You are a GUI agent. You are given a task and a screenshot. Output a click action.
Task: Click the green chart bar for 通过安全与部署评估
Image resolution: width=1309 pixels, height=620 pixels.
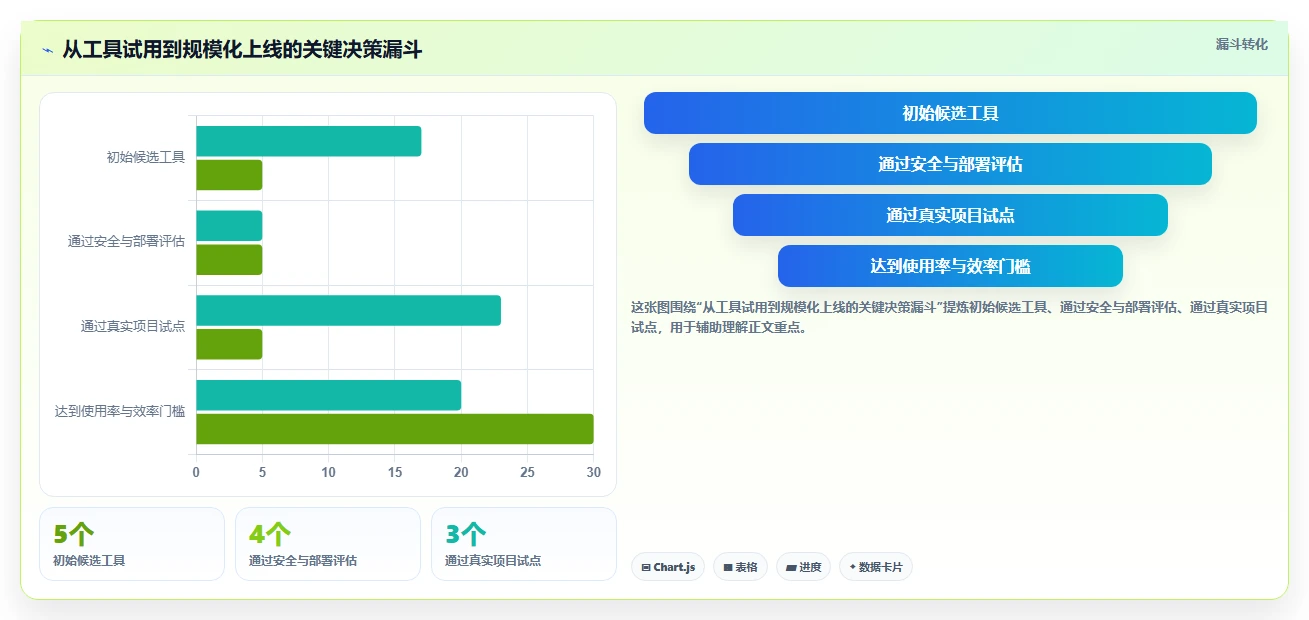[229, 259]
